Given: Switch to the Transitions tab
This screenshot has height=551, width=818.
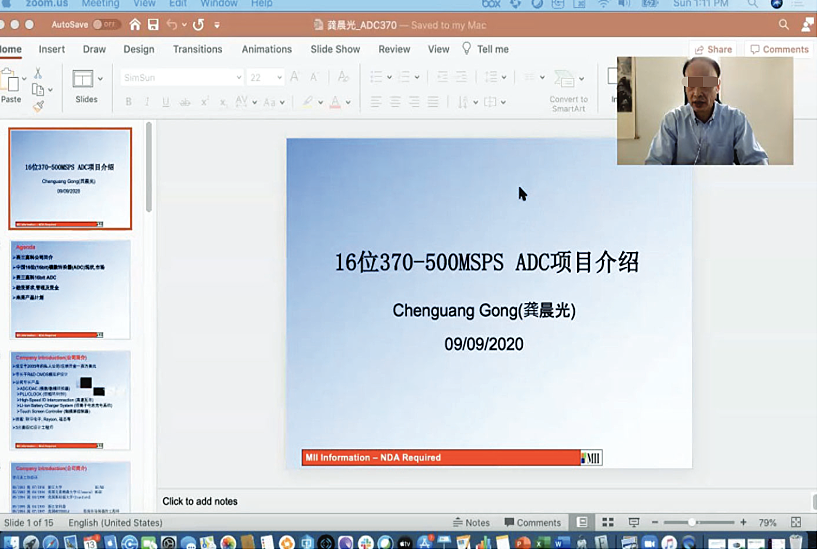Looking at the screenshot, I should click(x=198, y=49).
